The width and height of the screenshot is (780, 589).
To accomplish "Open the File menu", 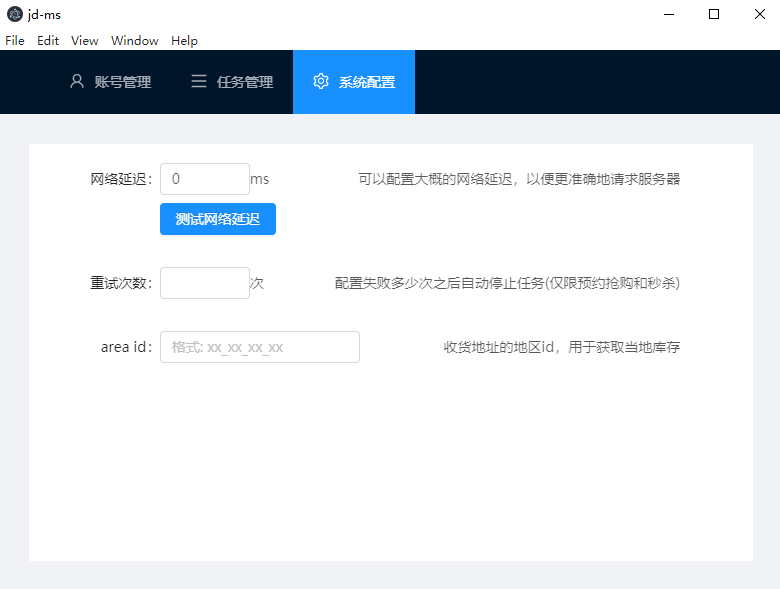I will point(15,41).
